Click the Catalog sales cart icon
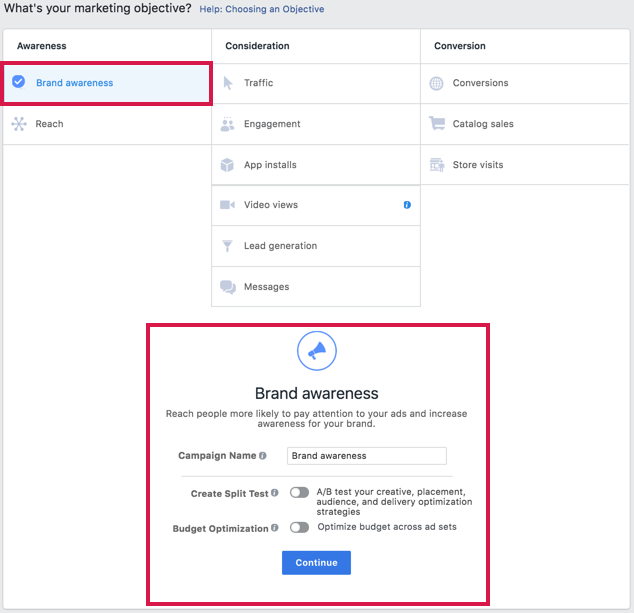 tap(437, 124)
